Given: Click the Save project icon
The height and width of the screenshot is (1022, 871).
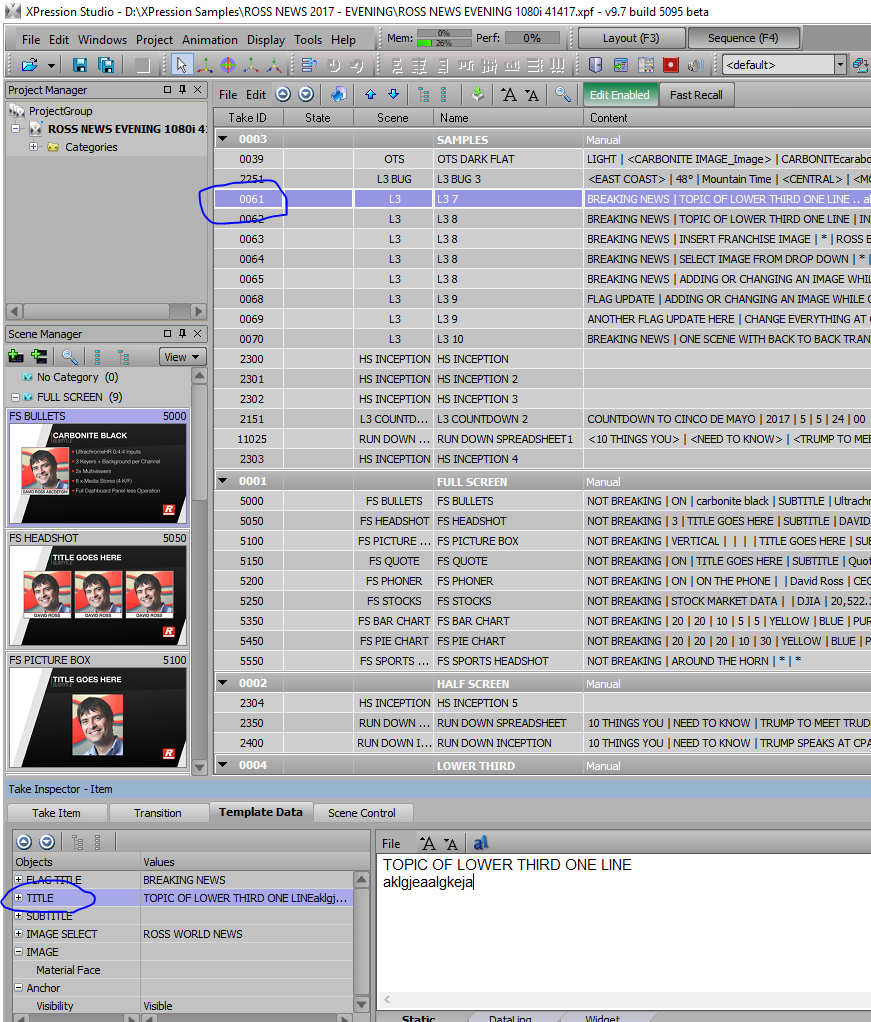Looking at the screenshot, I should [x=80, y=65].
